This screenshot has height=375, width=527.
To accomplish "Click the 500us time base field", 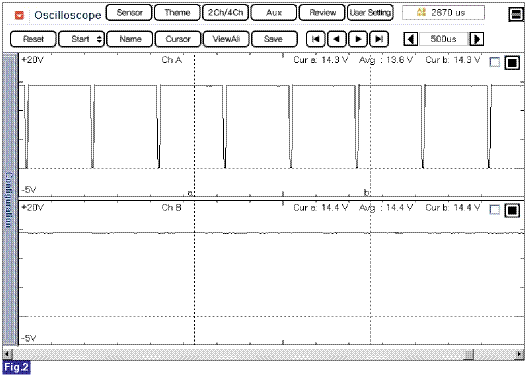I will pyautogui.click(x=444, y=39).
